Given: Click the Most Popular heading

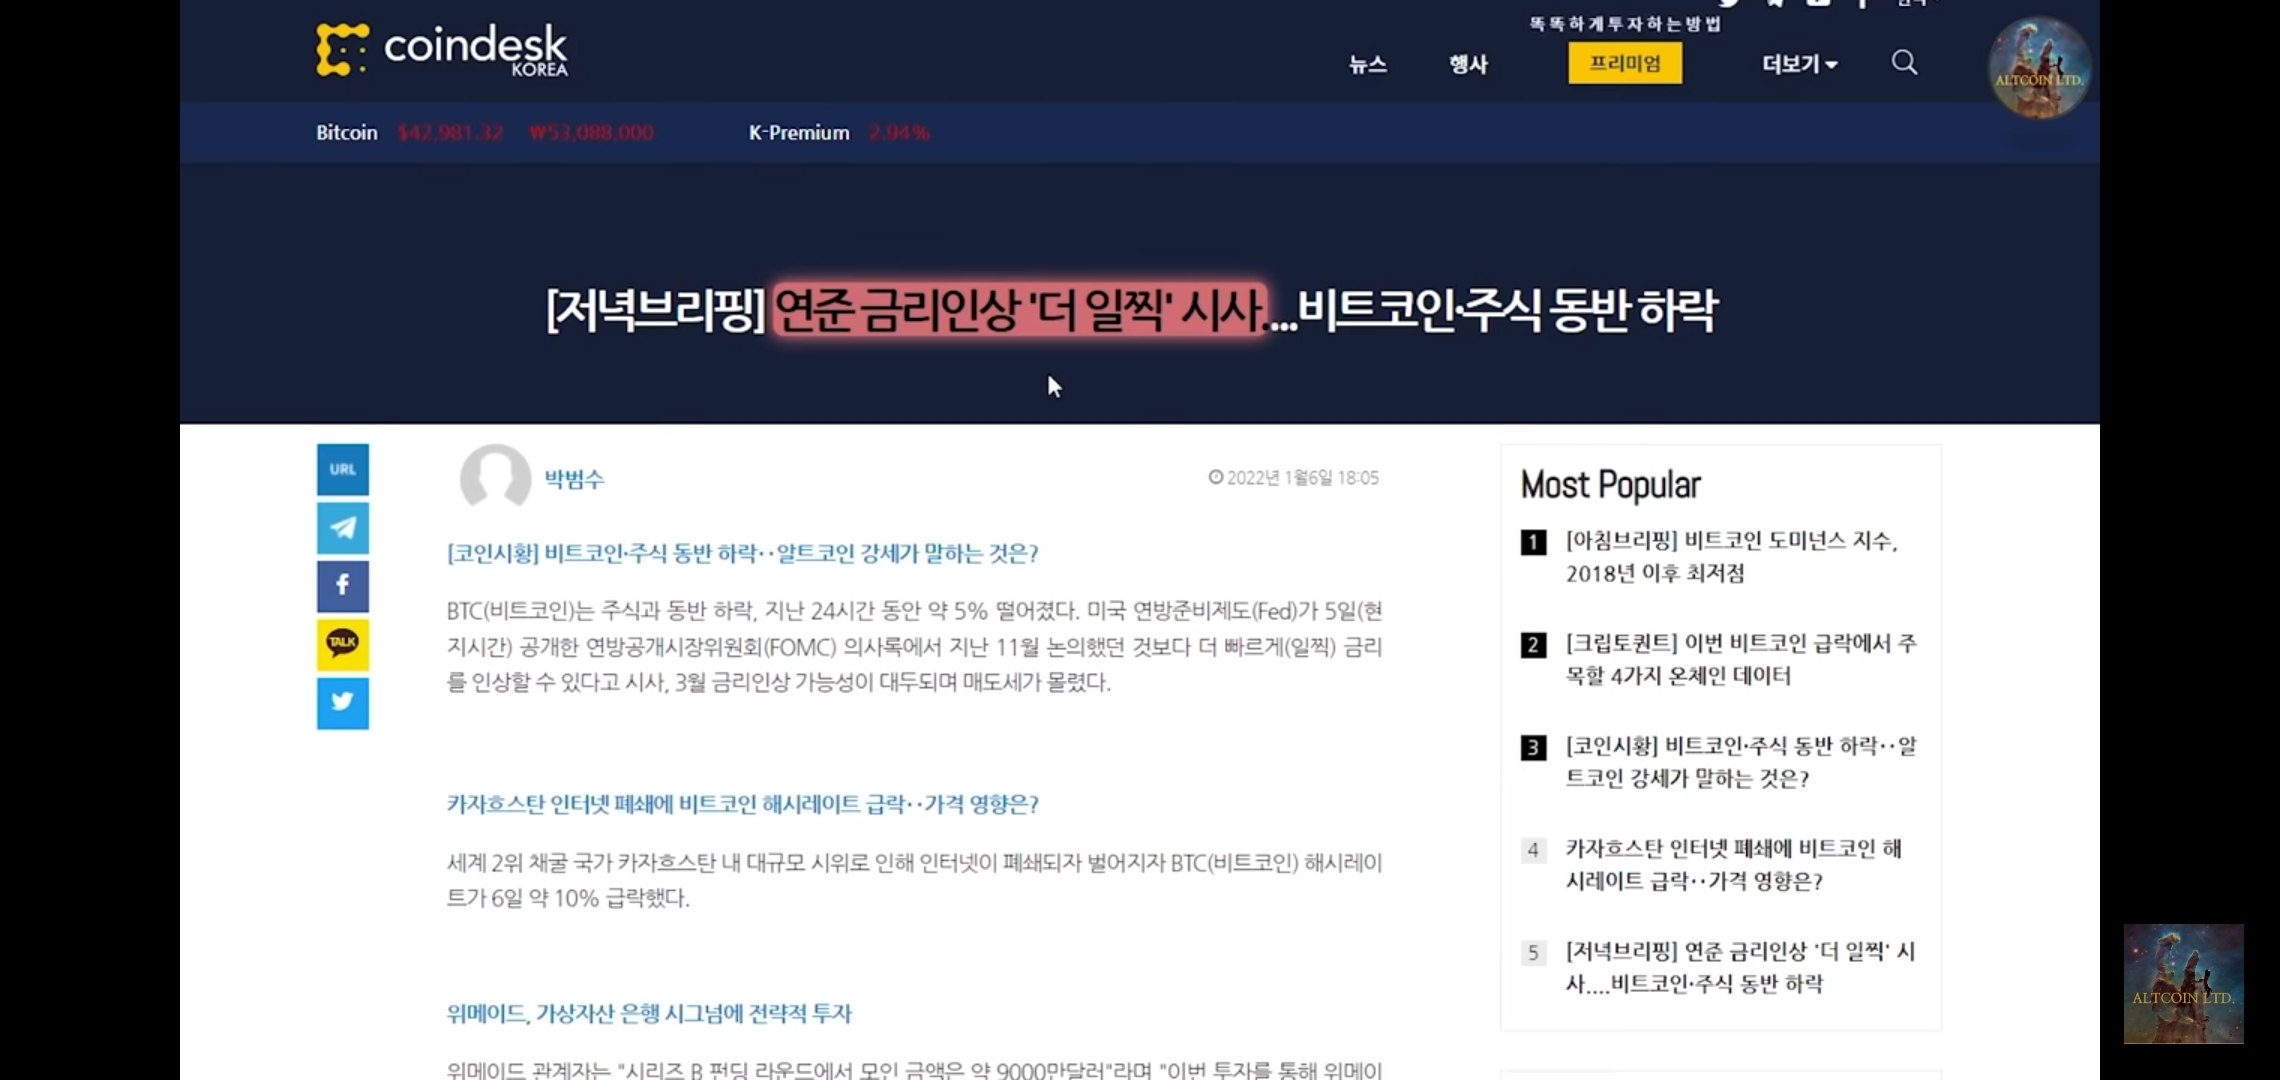Looking at the screenshot, I should 1610,485.
